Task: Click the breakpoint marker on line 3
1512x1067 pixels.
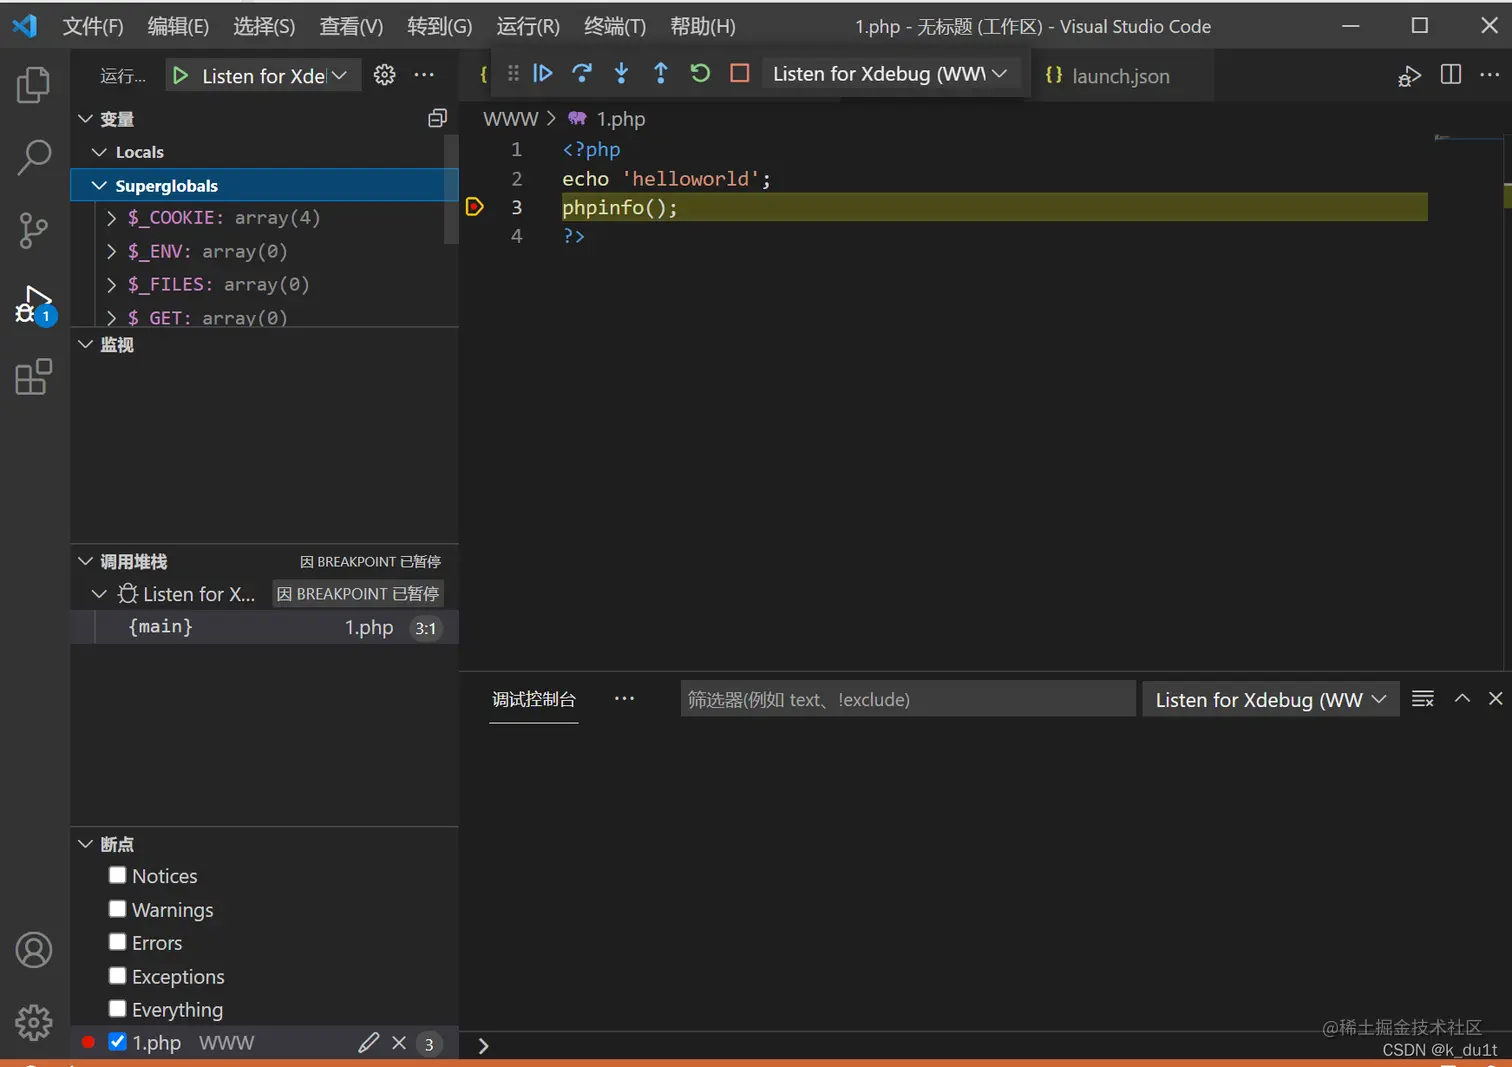Action: point(475,207)
